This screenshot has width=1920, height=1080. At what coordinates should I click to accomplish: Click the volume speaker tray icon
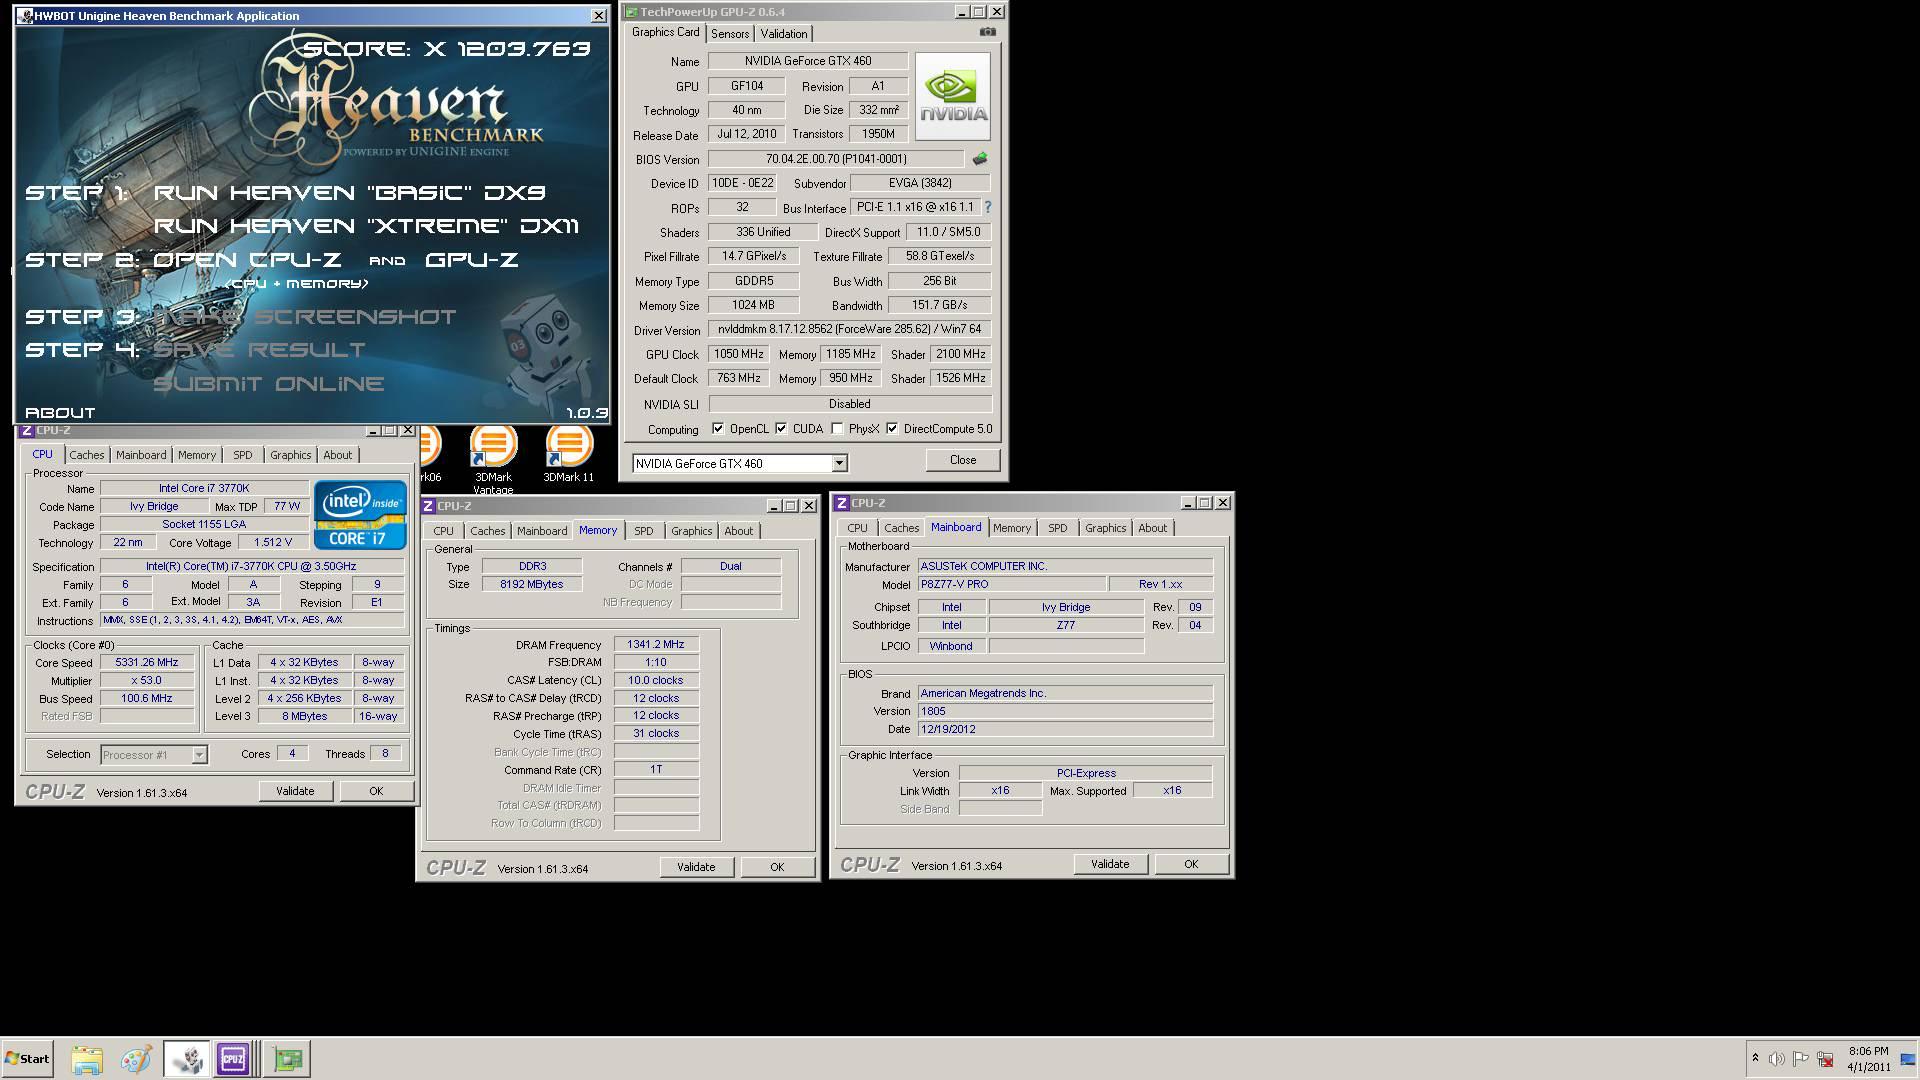(x=1776, y=1059)
